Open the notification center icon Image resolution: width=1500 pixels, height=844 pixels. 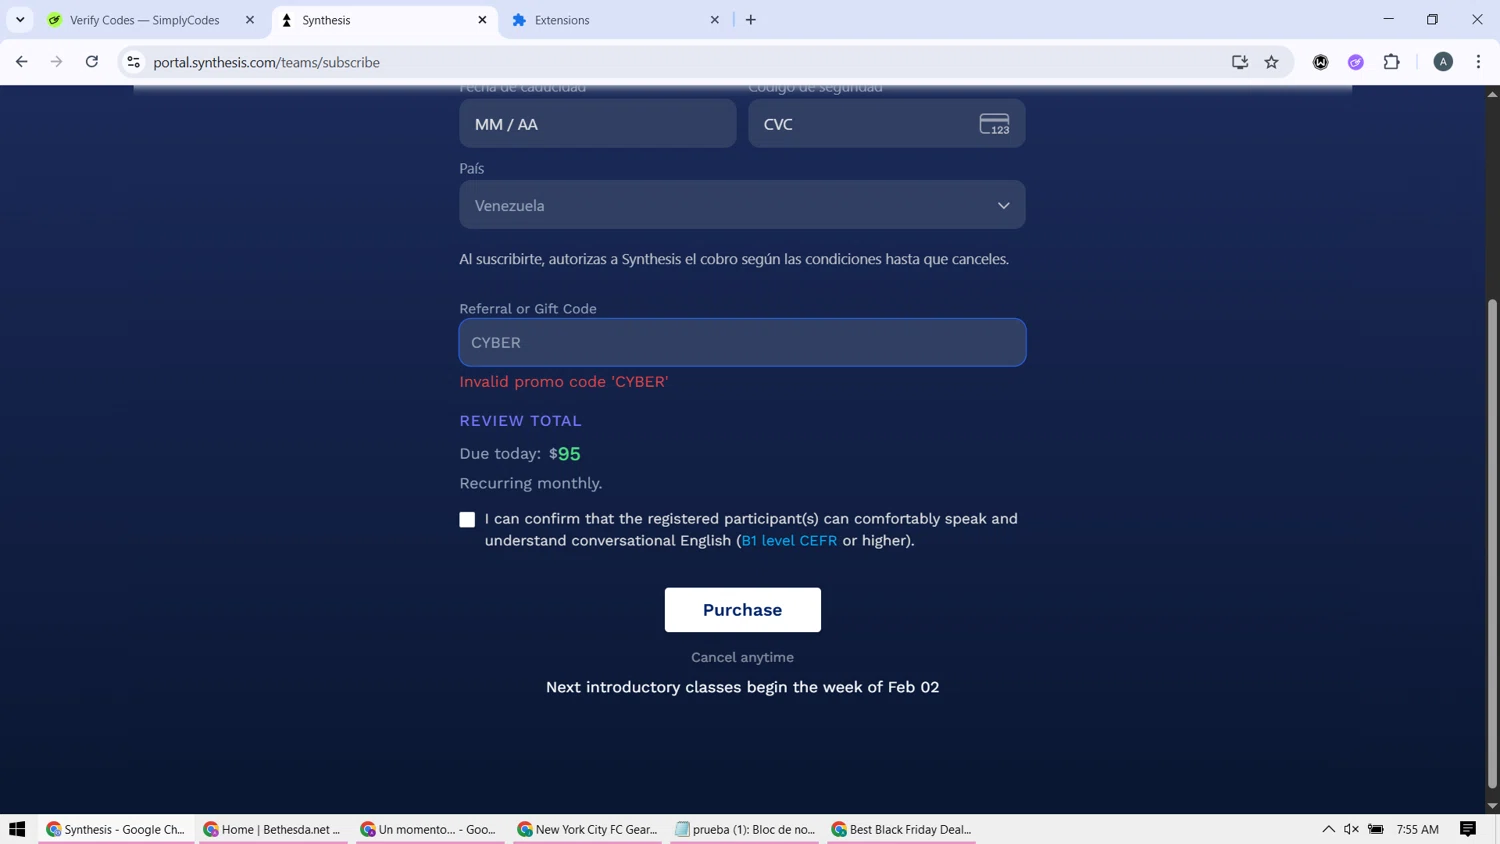pyautogui.click(x=1468, y=829)
